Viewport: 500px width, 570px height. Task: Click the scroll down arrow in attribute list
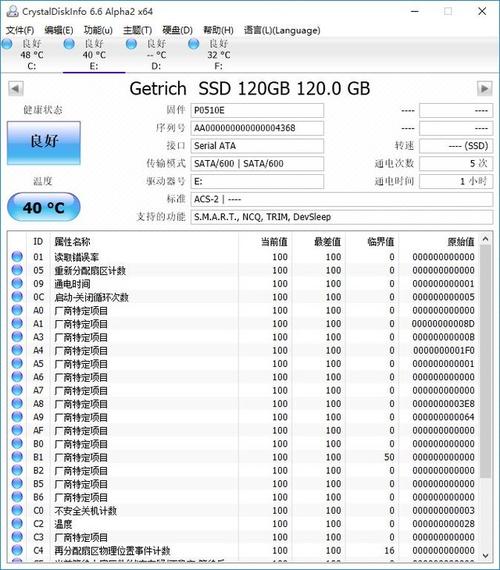click(485, 555)
